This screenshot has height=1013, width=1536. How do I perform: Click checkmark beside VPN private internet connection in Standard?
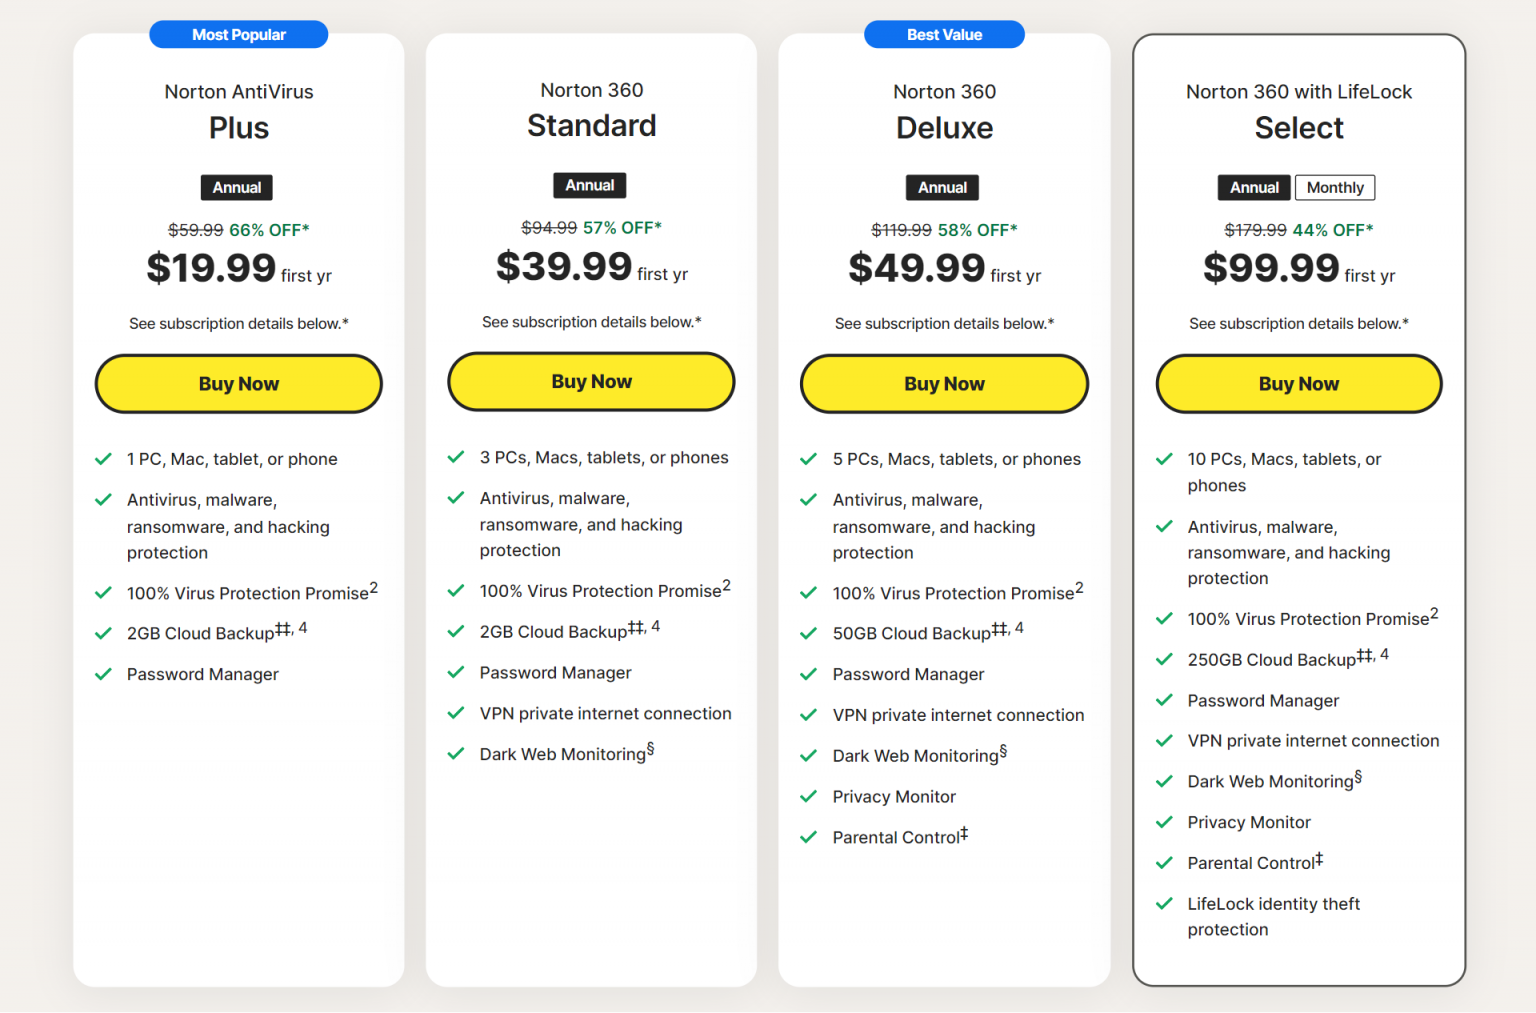tap(456, 714)
